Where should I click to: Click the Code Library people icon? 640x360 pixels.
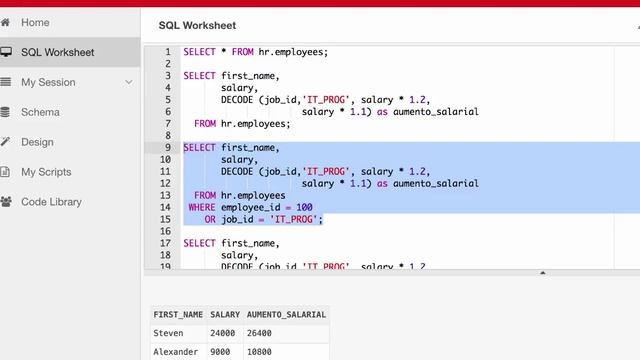click(6, 202)
